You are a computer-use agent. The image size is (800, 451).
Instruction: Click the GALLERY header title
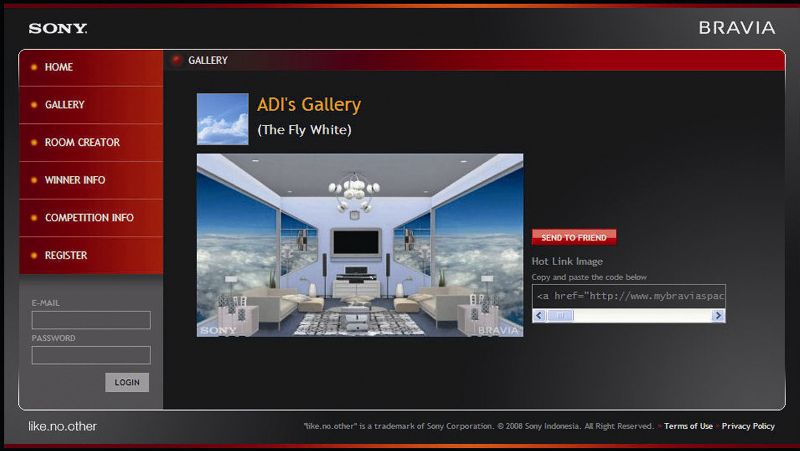point(208,60)
